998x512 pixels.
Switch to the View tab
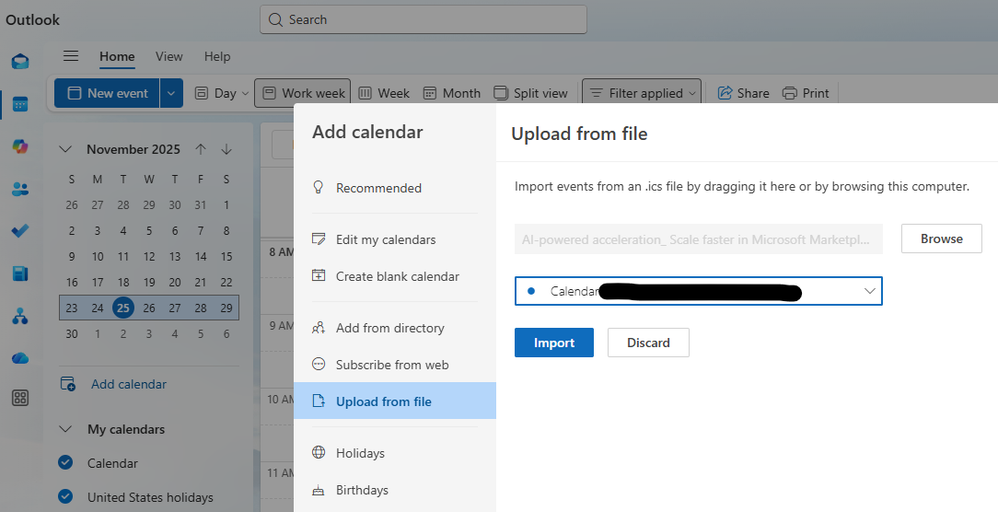(169, 57)
